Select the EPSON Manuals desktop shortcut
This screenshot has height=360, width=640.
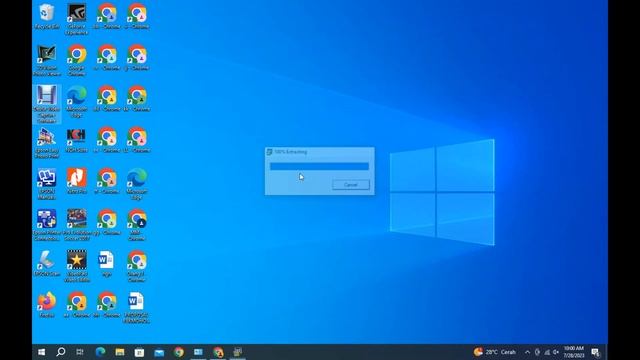click(x=47, y=184)
